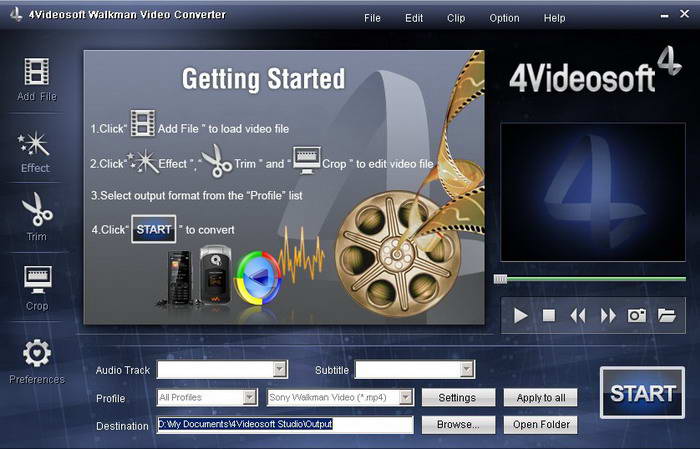Click the Open Folder button
The width and height of the screenshot is (700, 449).
(540, 424)
